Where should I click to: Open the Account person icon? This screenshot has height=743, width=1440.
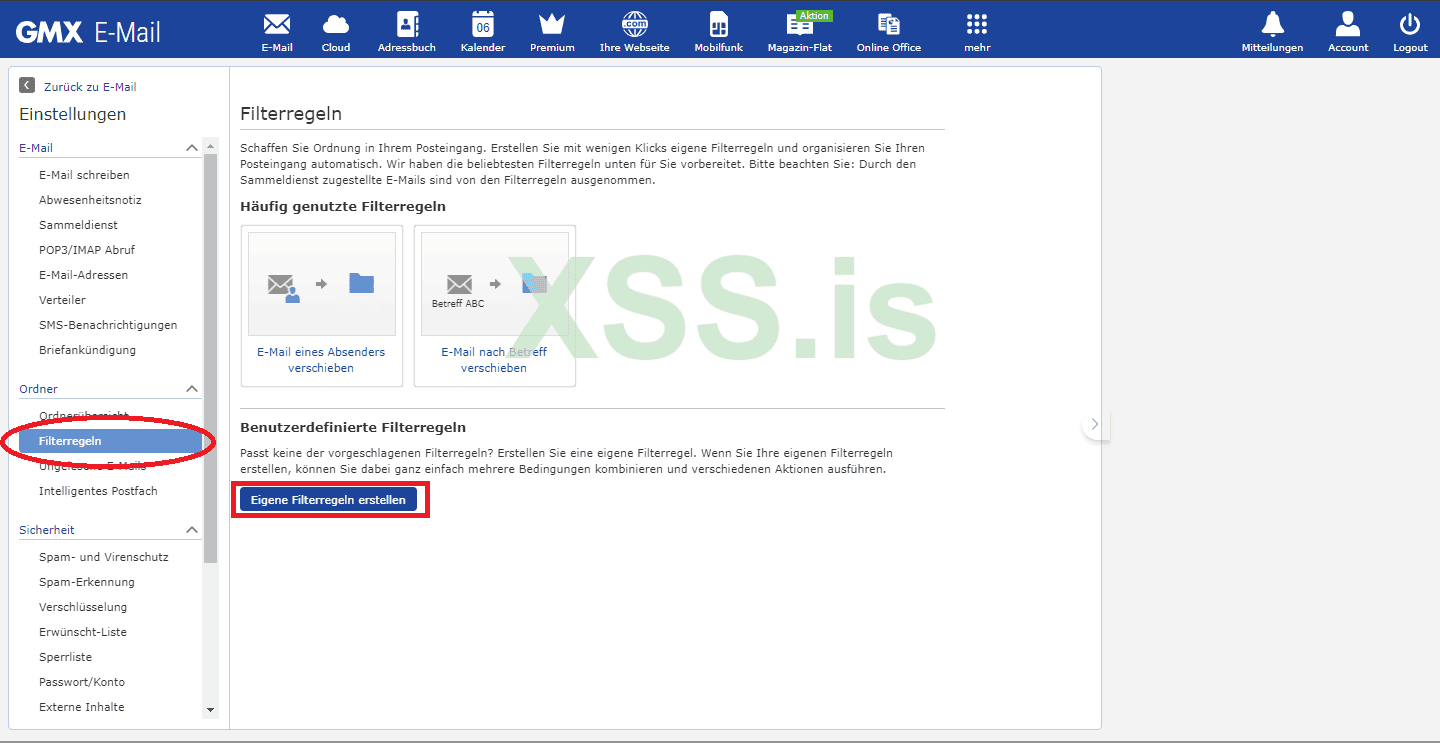[1348, 24]
